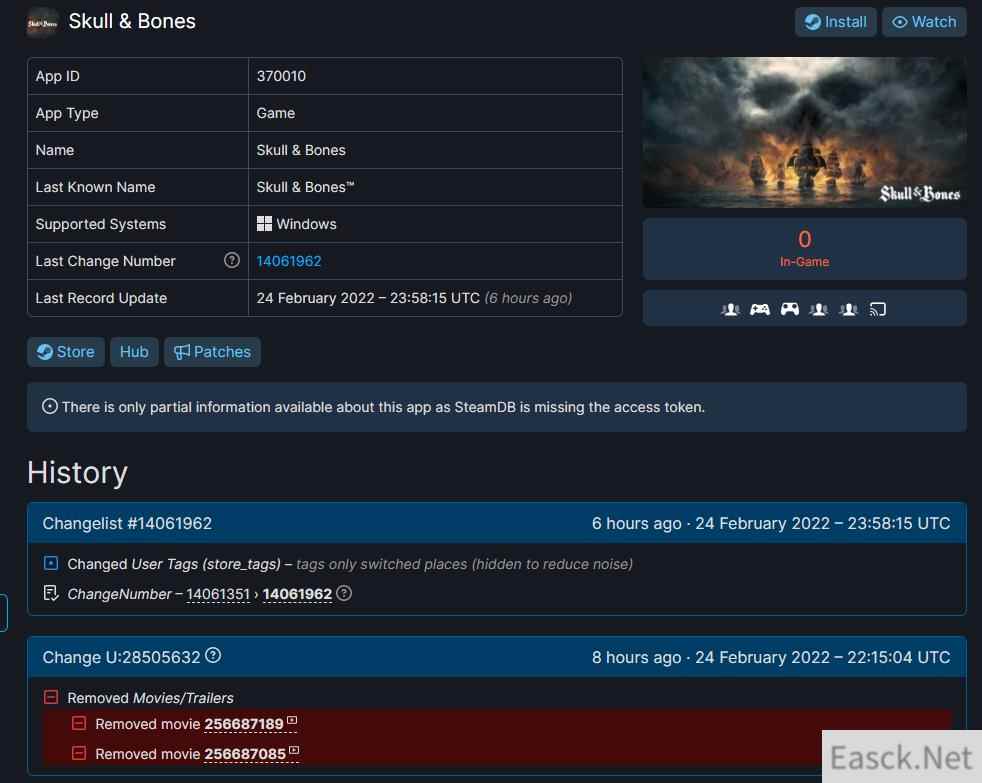This screenshot has width=982, height=783.
Task: Click new change number 14061962 in history
Action: (x=297, y=594)
